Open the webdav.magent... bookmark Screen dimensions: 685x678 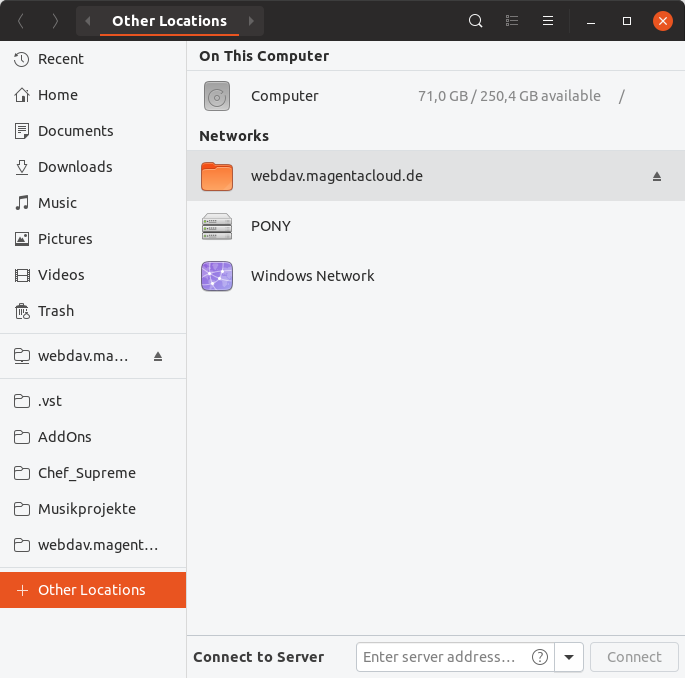point(93,545)
